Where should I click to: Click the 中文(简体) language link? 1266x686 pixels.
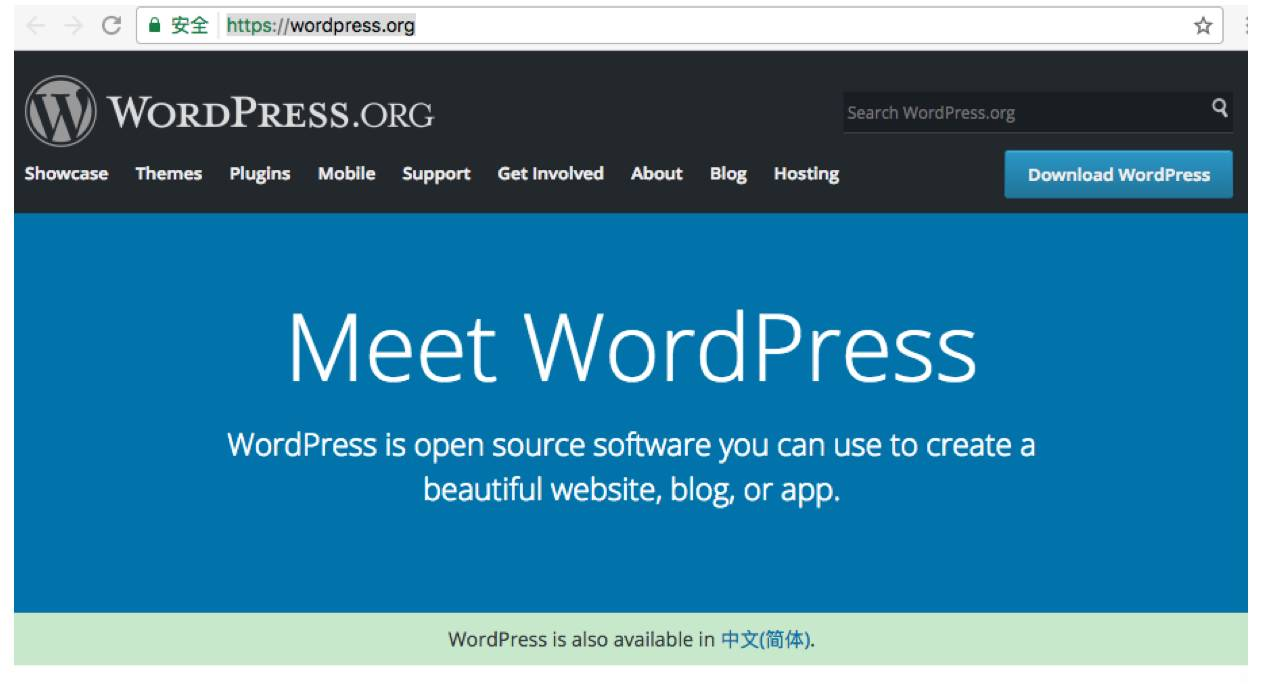765,640
